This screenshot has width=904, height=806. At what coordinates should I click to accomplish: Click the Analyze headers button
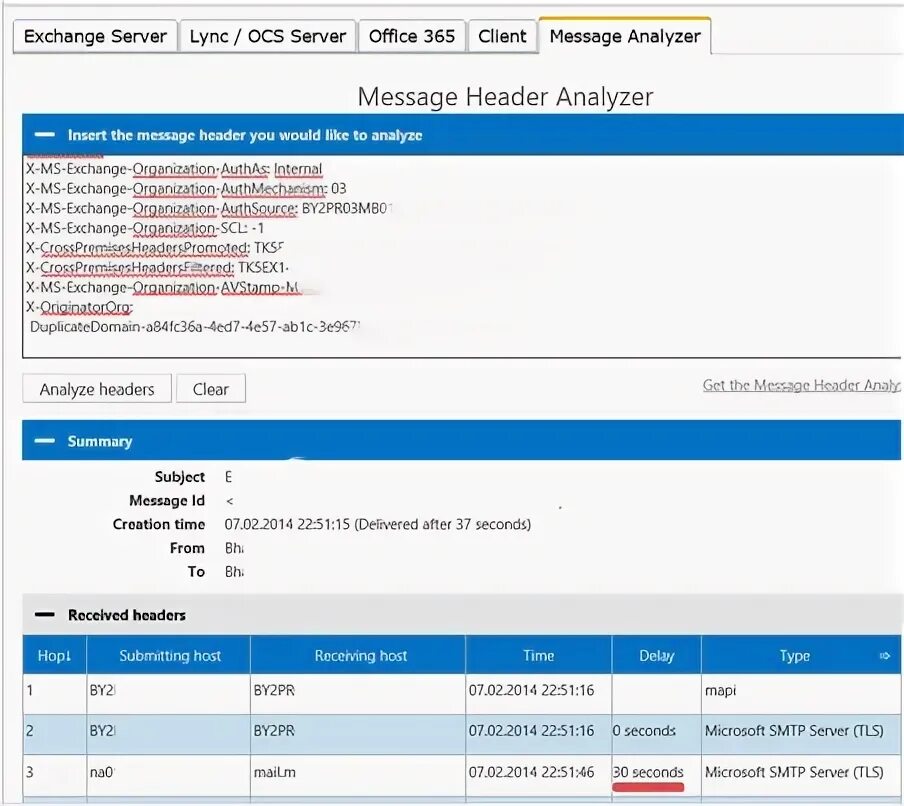tap(97, 389)
